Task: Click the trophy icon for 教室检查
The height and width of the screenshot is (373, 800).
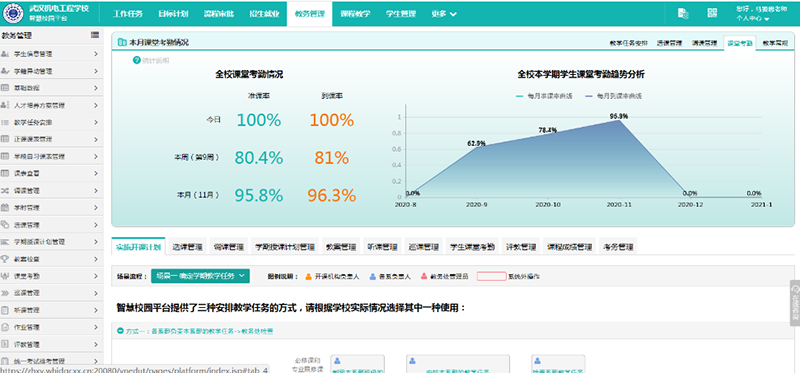Action: 5,259
